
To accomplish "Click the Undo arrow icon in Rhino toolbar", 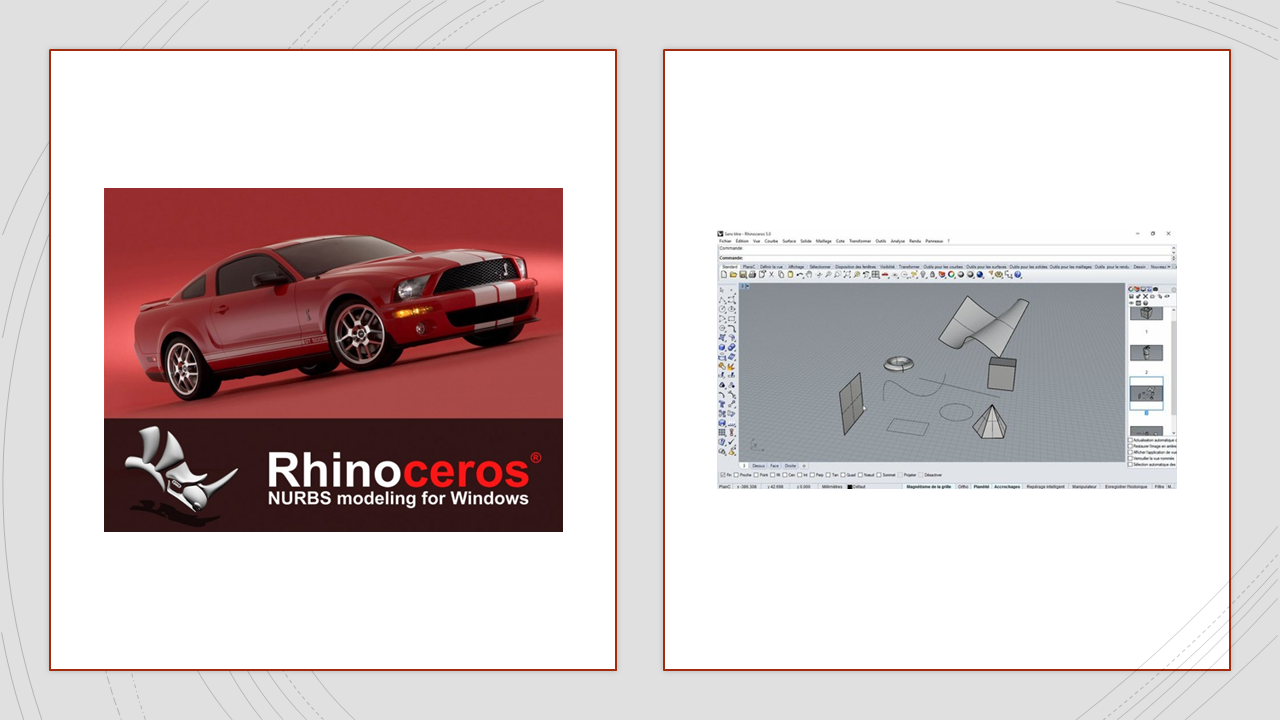I will (x=799, y=274).
